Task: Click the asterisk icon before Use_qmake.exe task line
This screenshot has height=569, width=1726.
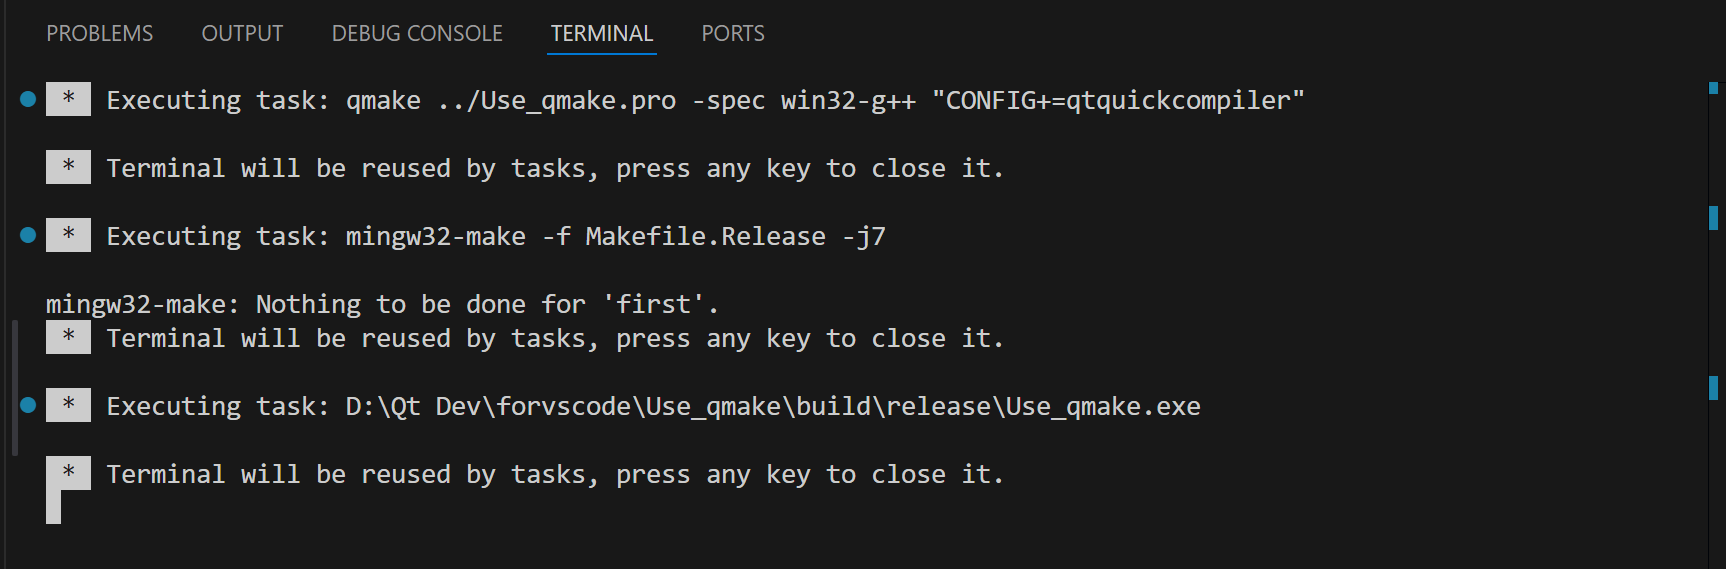Action: point(68,405)
